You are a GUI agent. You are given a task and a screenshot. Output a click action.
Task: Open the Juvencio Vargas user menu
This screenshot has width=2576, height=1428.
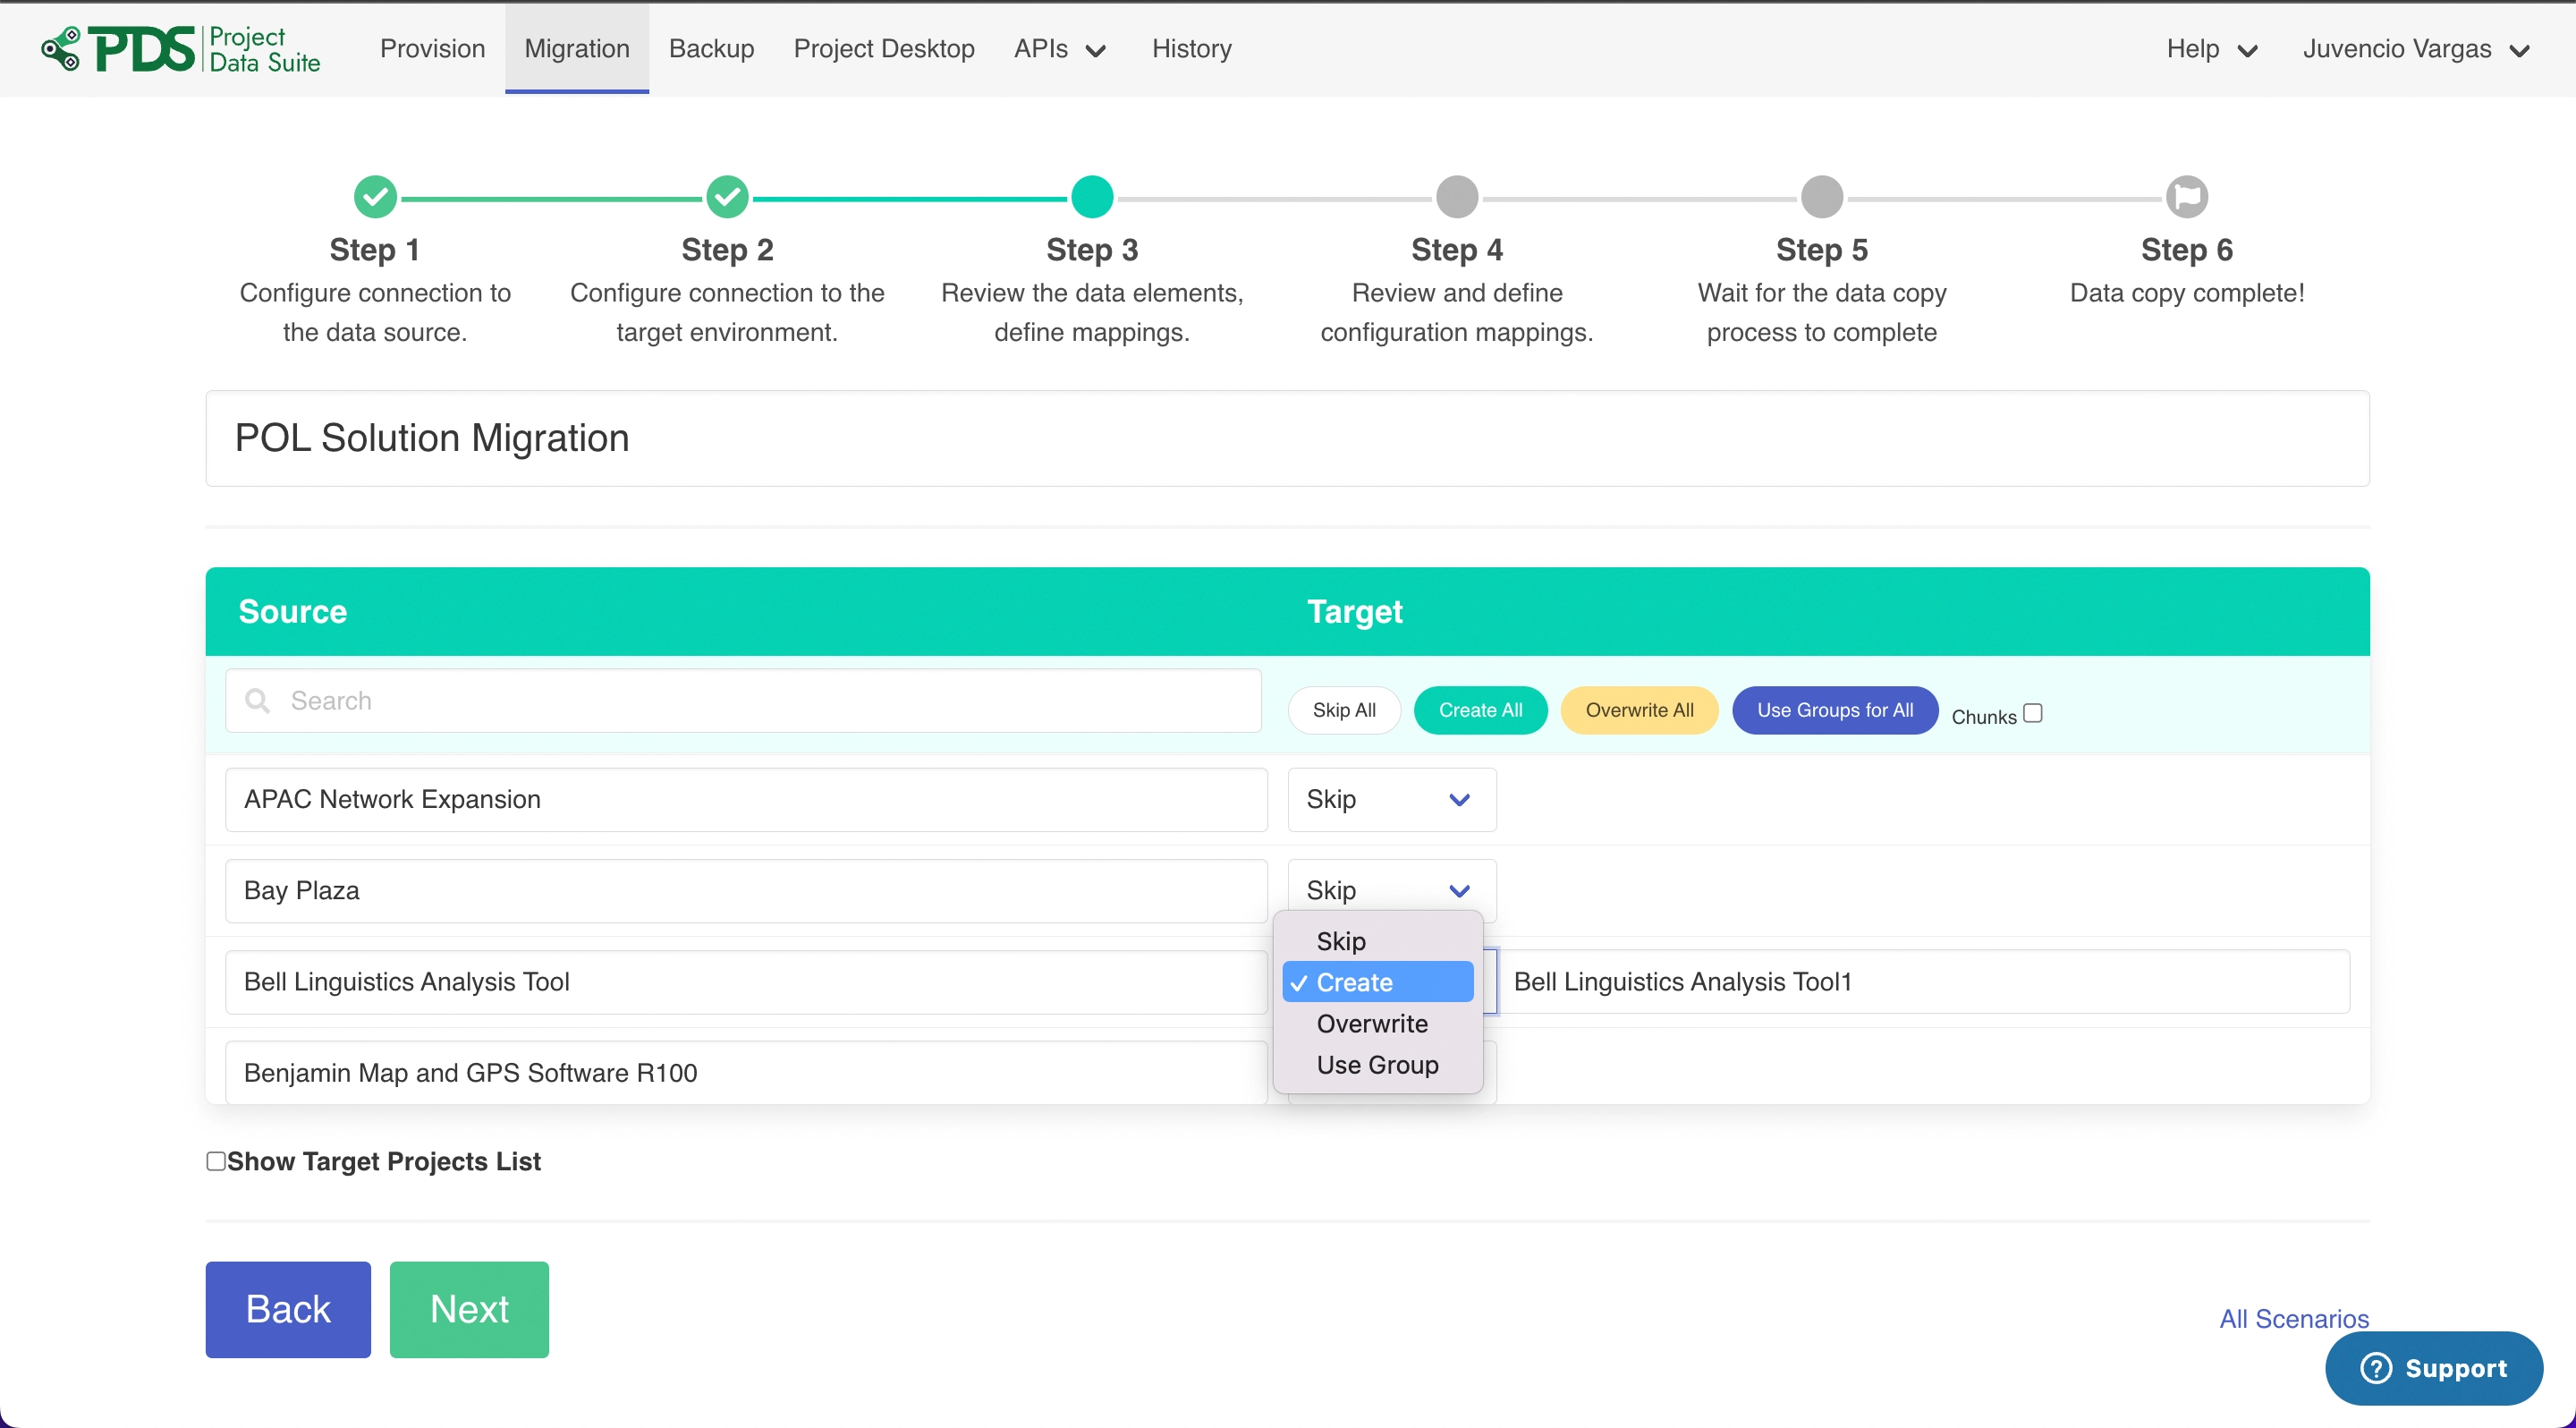(x=2415, y=49)
